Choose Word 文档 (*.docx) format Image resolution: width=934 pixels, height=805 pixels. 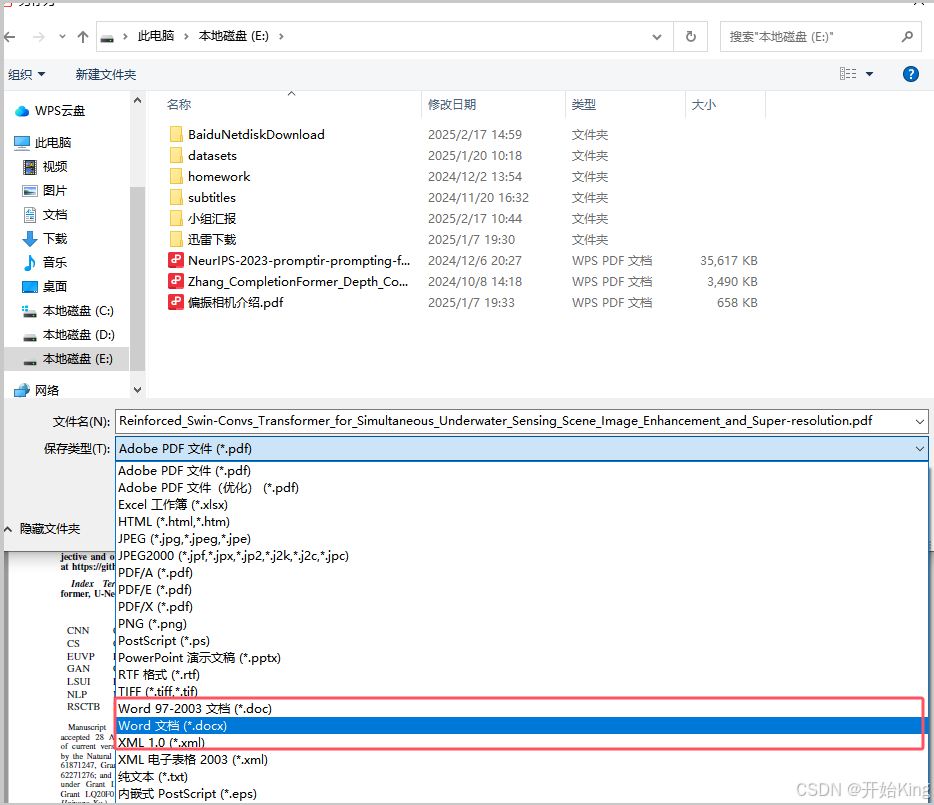pyautogui.click(x=521, y=726)
